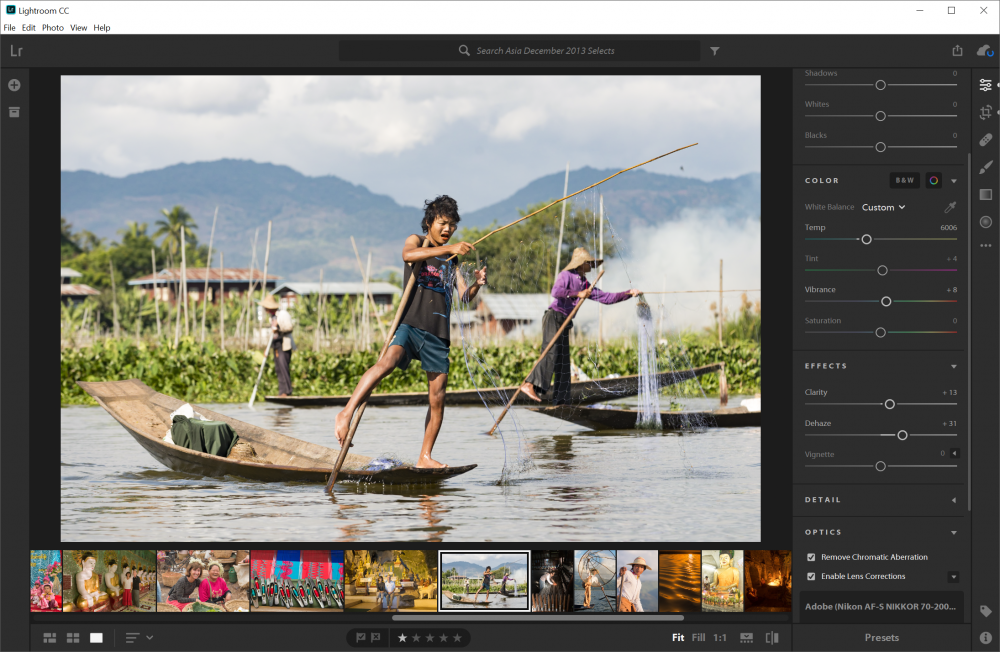Select the golden rippled sand thumbnail
The image size is (1000, 652).
point(680,581)
